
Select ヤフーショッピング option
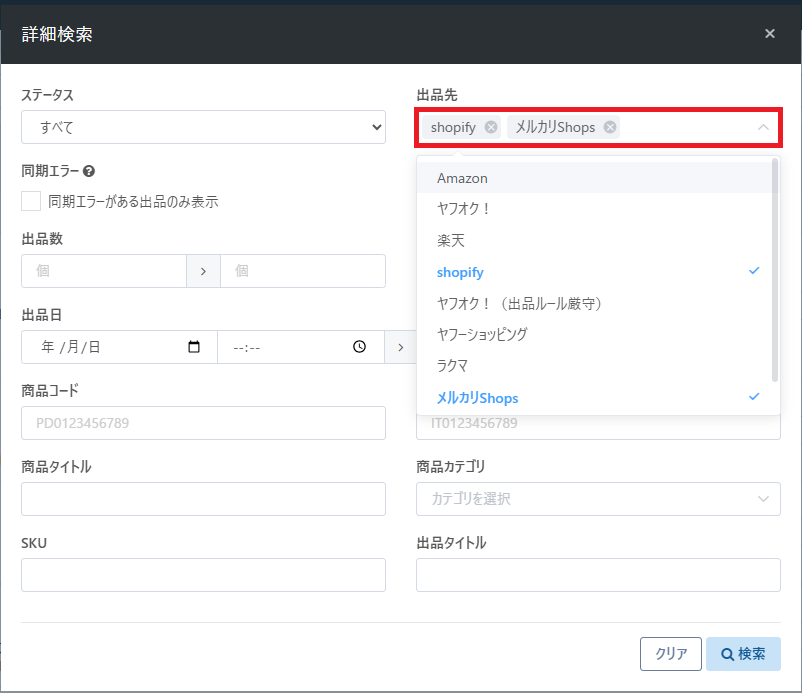[594, 334]
